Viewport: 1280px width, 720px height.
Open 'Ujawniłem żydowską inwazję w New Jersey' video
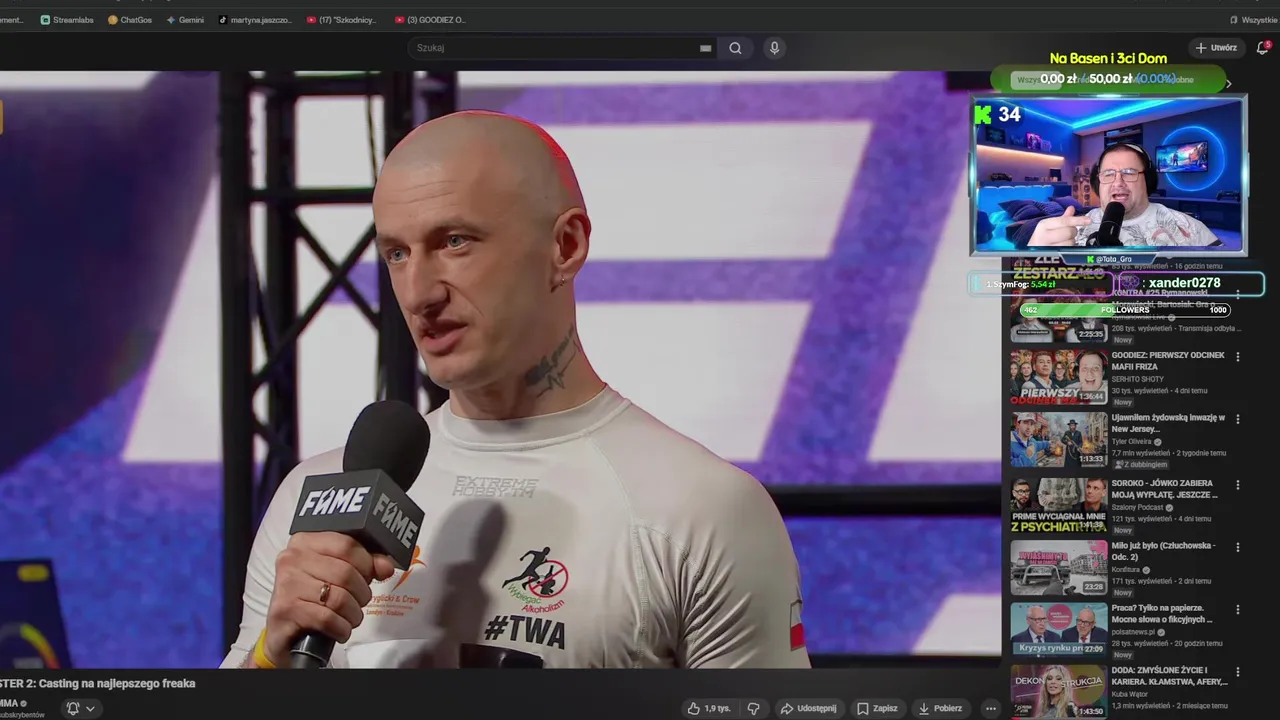pos(1167,423)
